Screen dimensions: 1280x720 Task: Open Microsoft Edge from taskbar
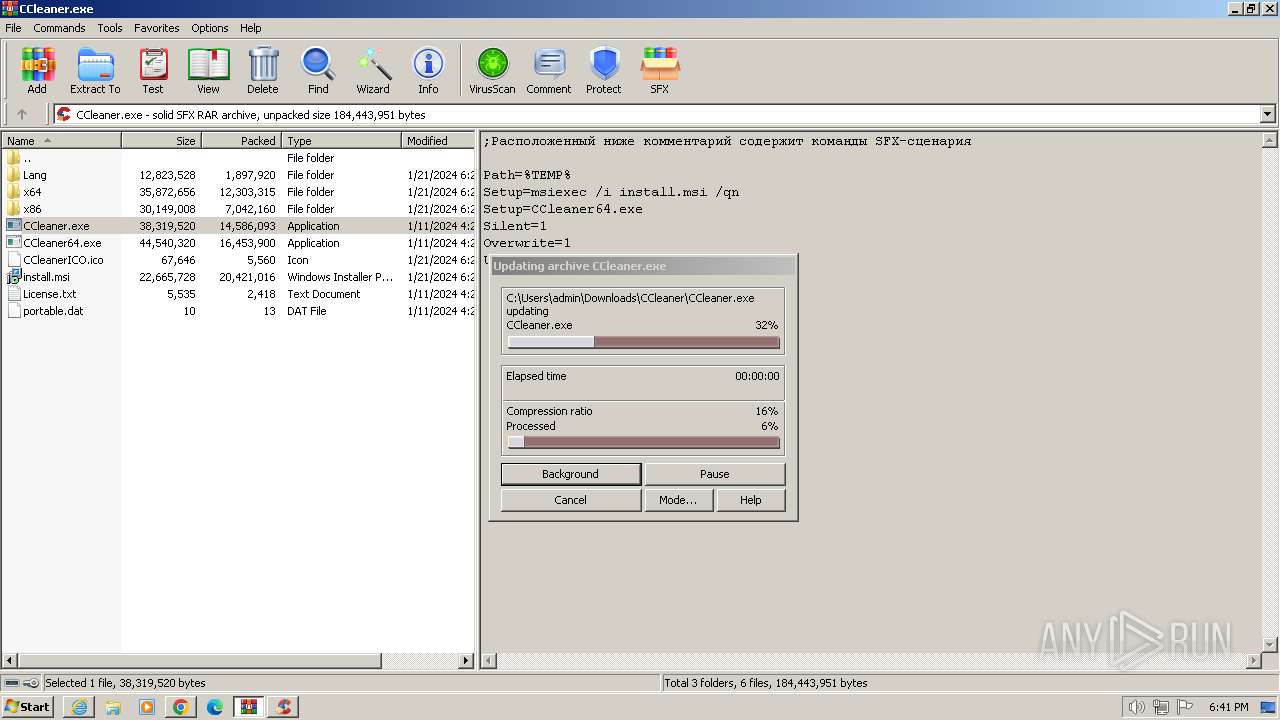click(x=215, y=707)
